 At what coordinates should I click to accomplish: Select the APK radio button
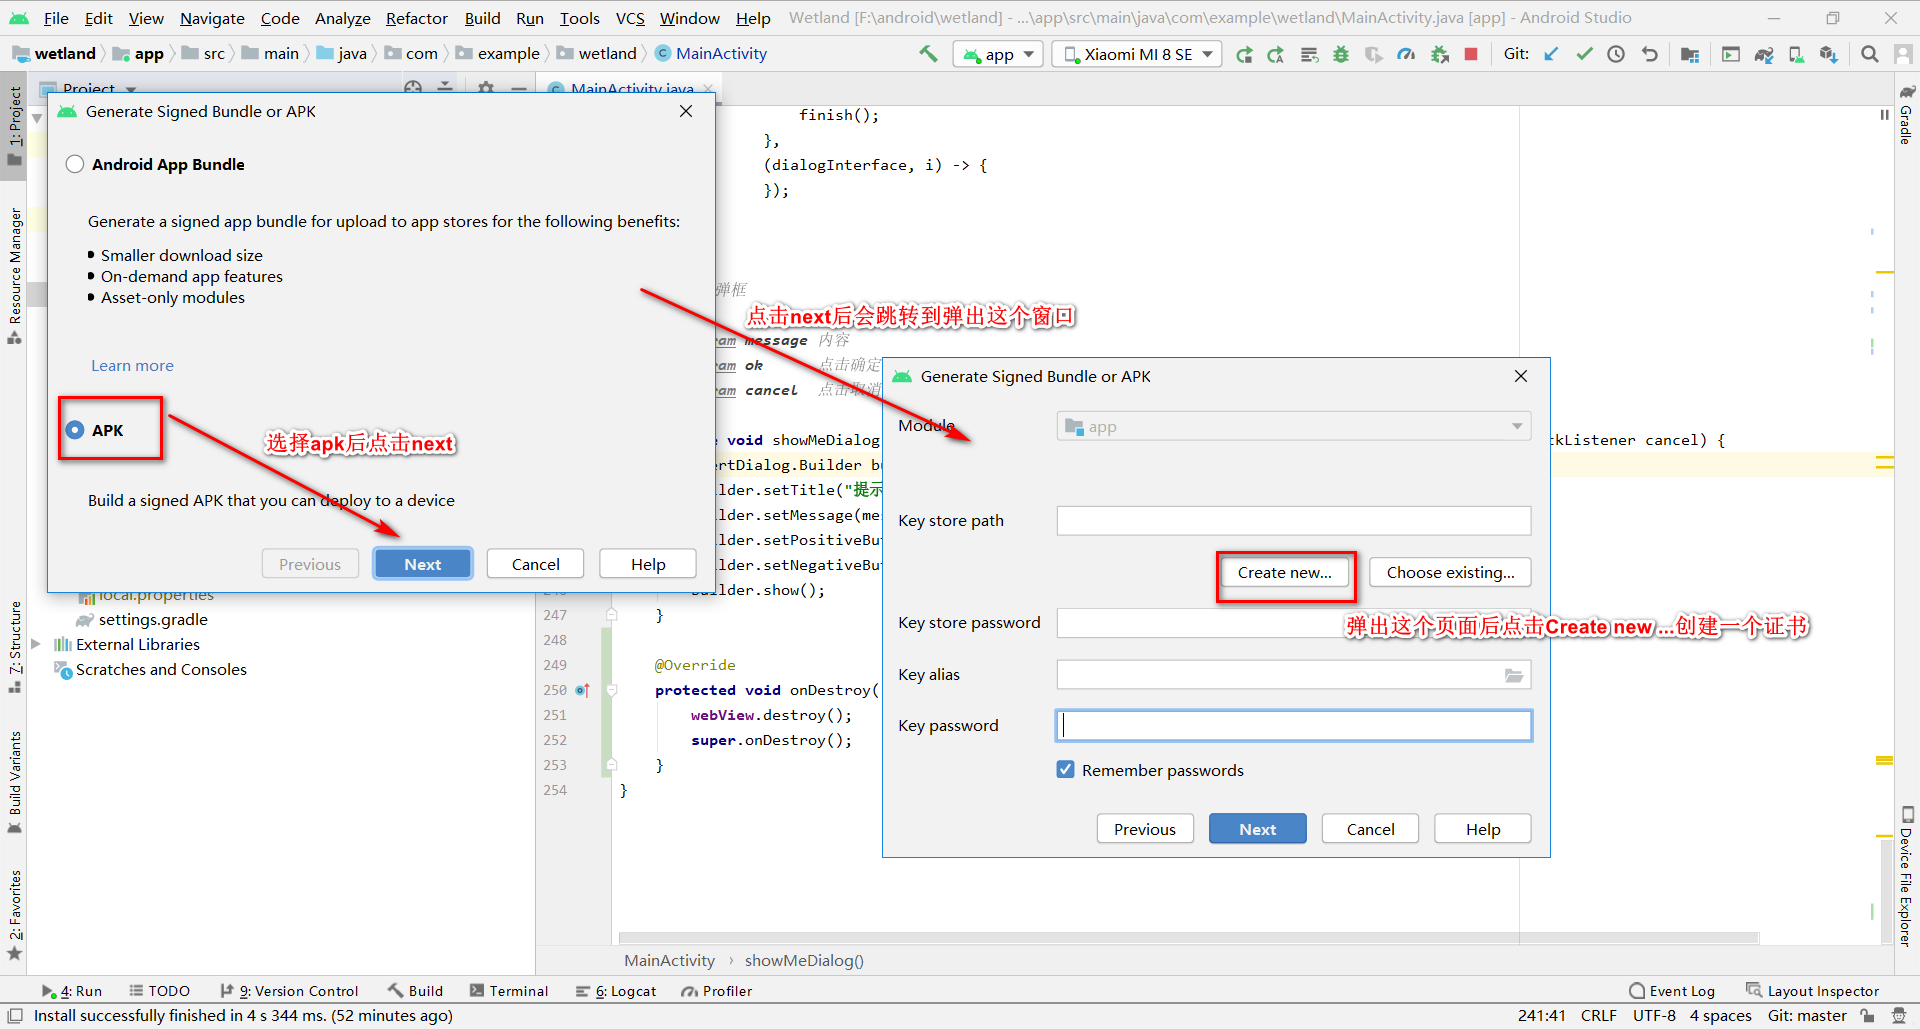point(75,430)
